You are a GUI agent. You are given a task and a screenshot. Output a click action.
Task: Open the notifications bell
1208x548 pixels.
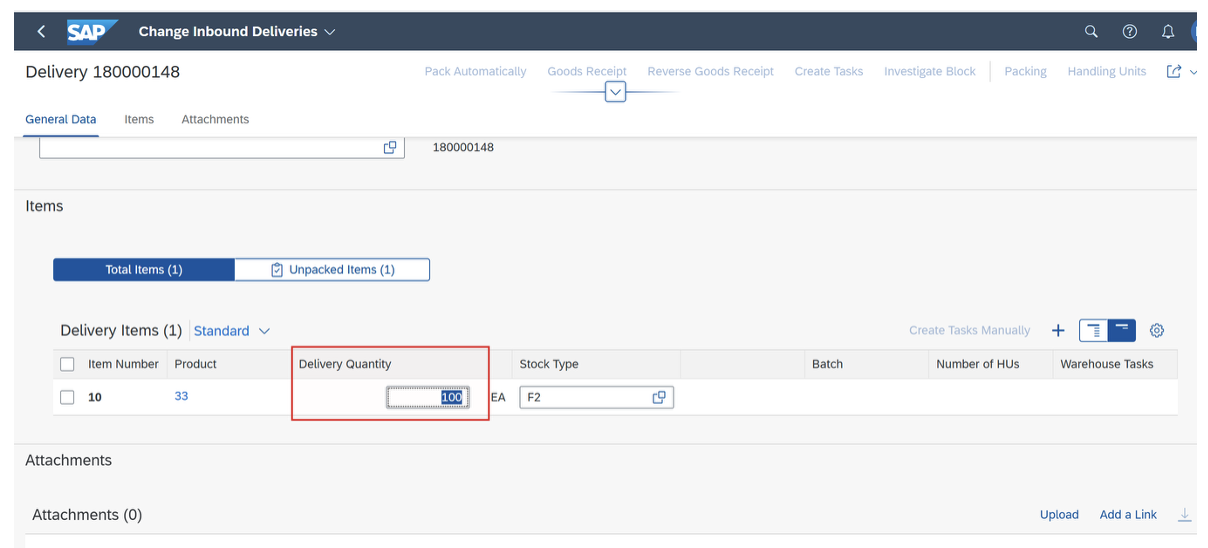point(1168,31)
